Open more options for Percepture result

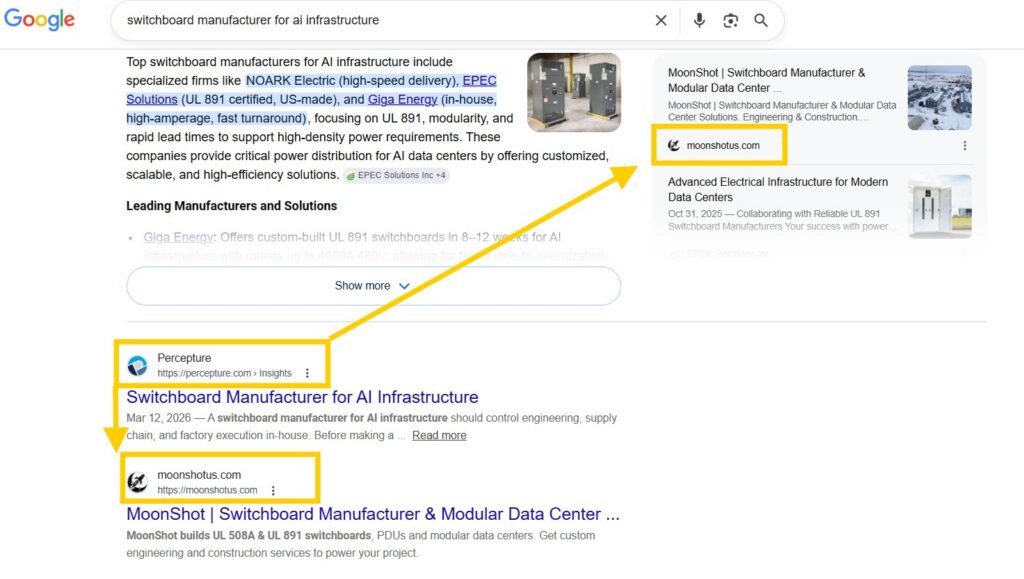tap(307, 373)
